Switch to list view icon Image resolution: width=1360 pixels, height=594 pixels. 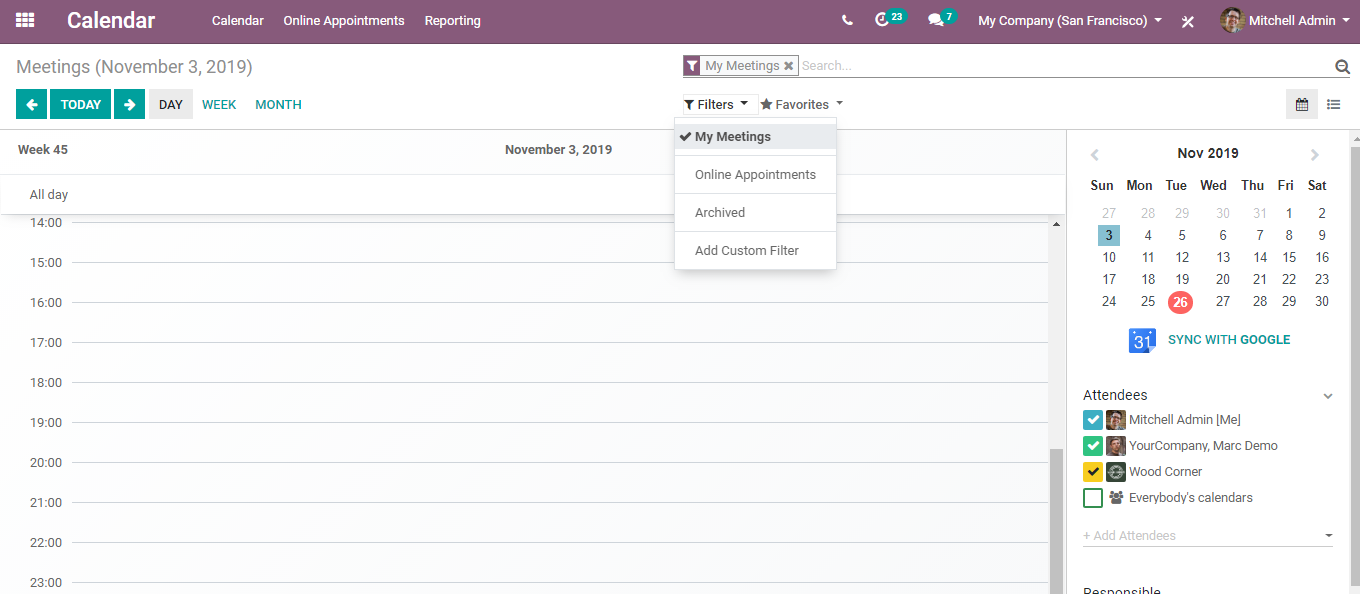pos(1334,104)
